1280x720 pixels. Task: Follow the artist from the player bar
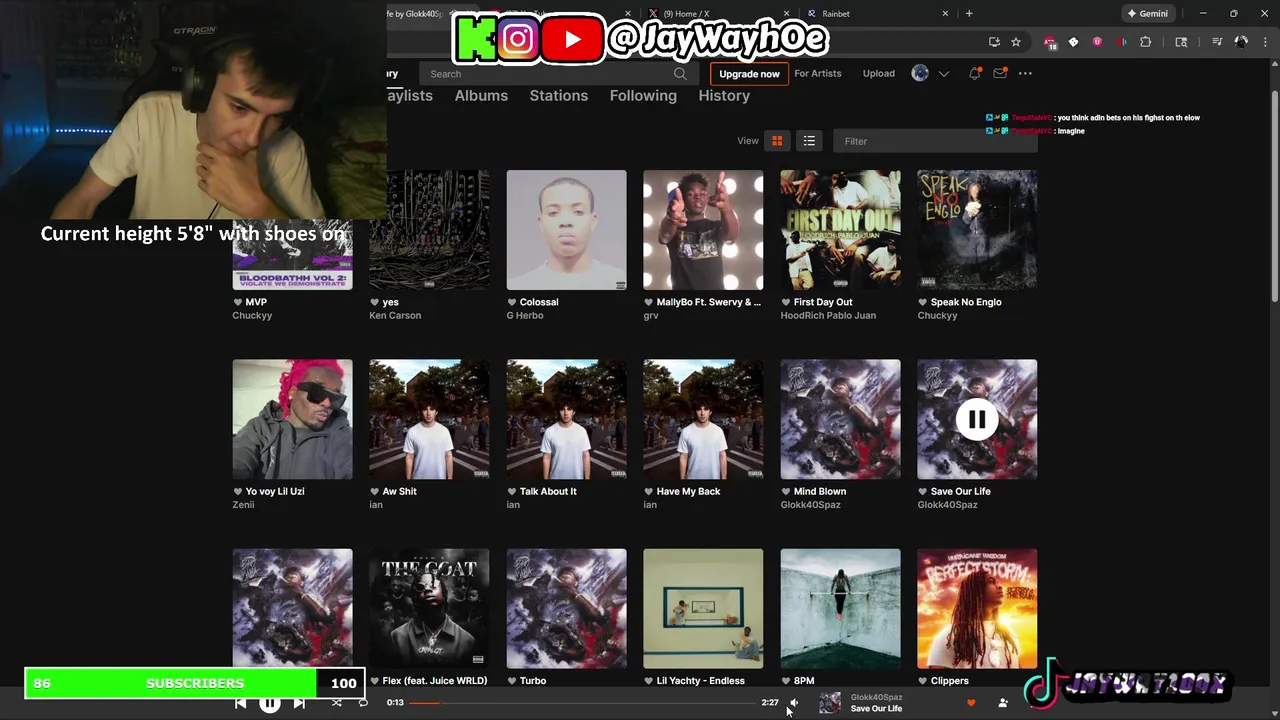1003,703
